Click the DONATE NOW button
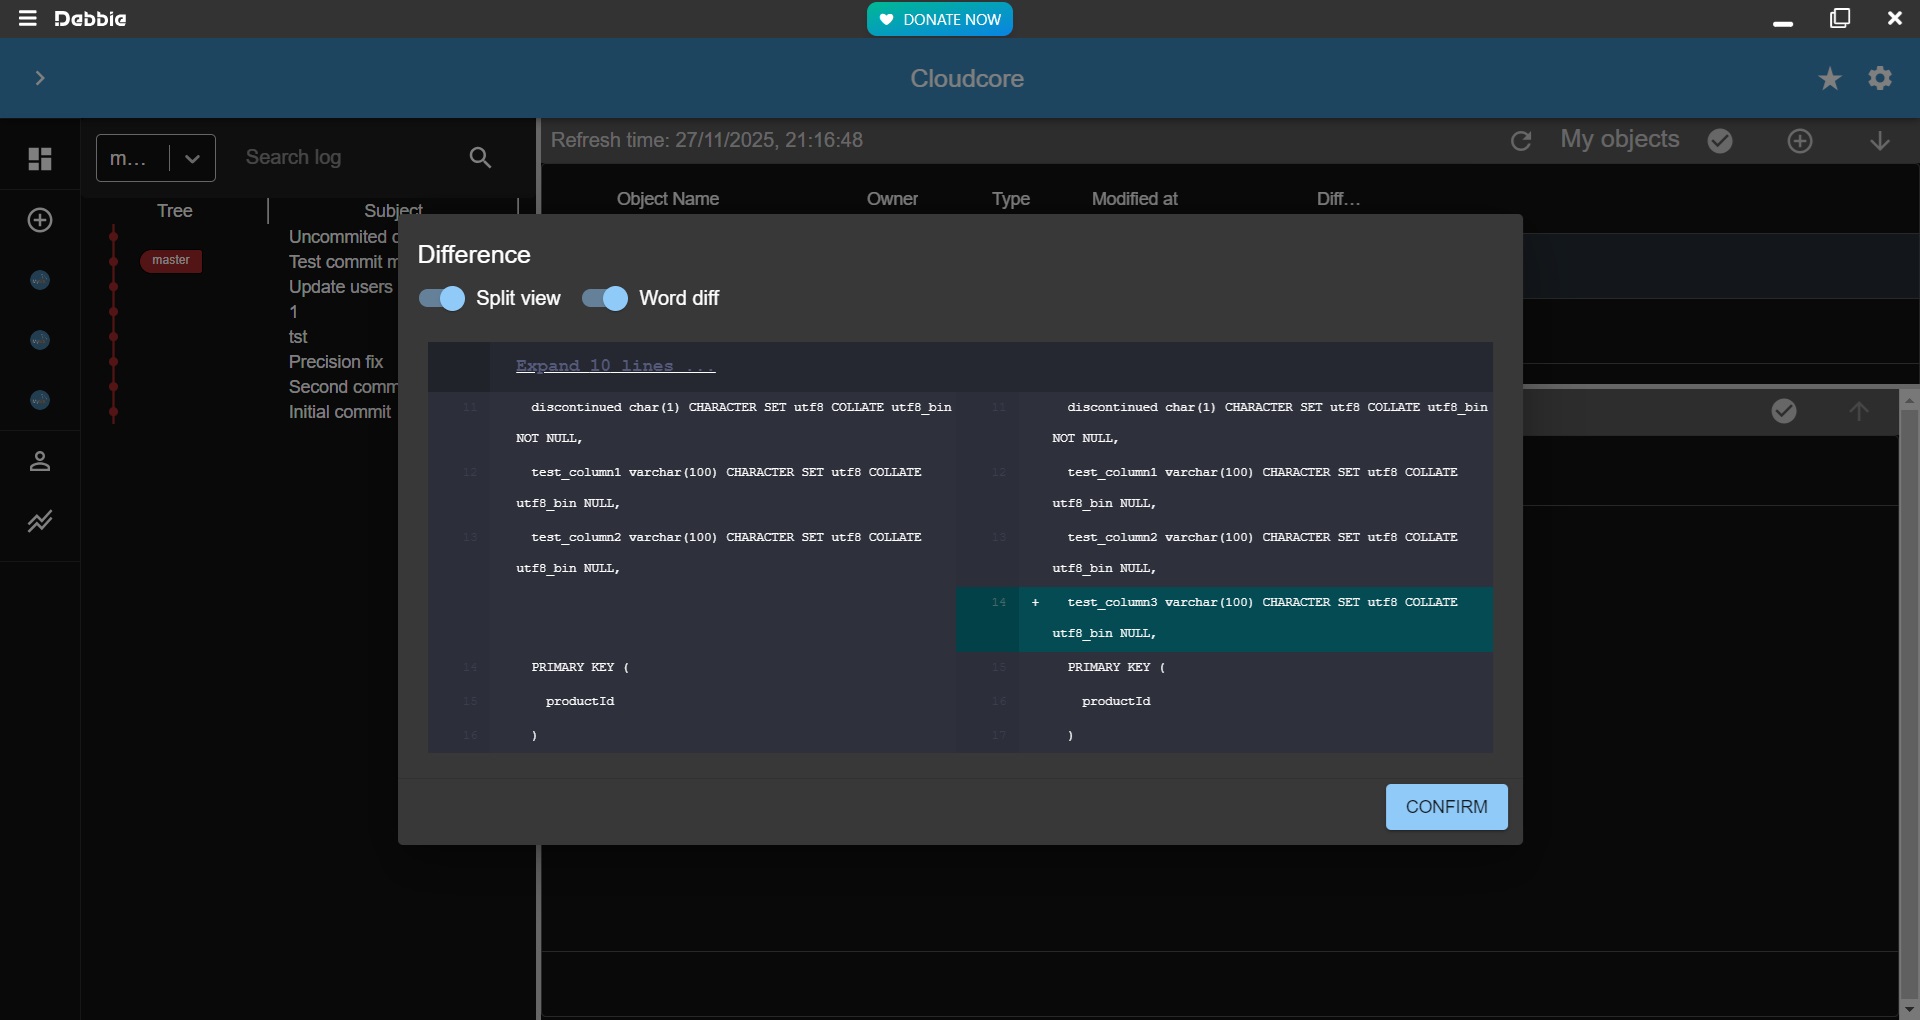The height and width of the screenshot is (1020, 1920). 939,19
